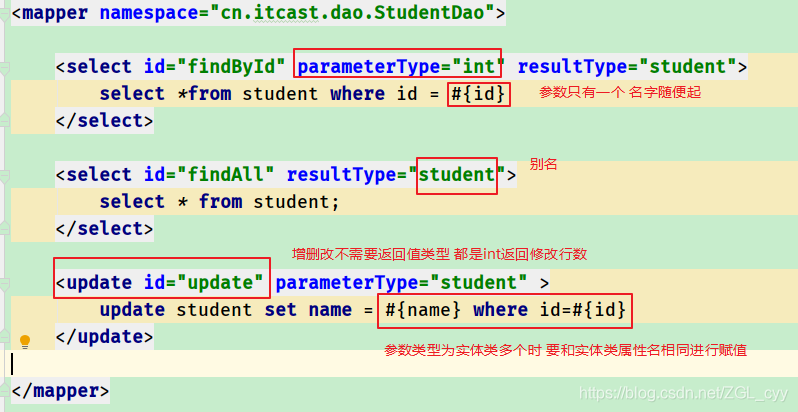The height and width of the screenshot is (412, 798).
Task: Click the #{name} placeholder
Action: (x=423, y=310)
